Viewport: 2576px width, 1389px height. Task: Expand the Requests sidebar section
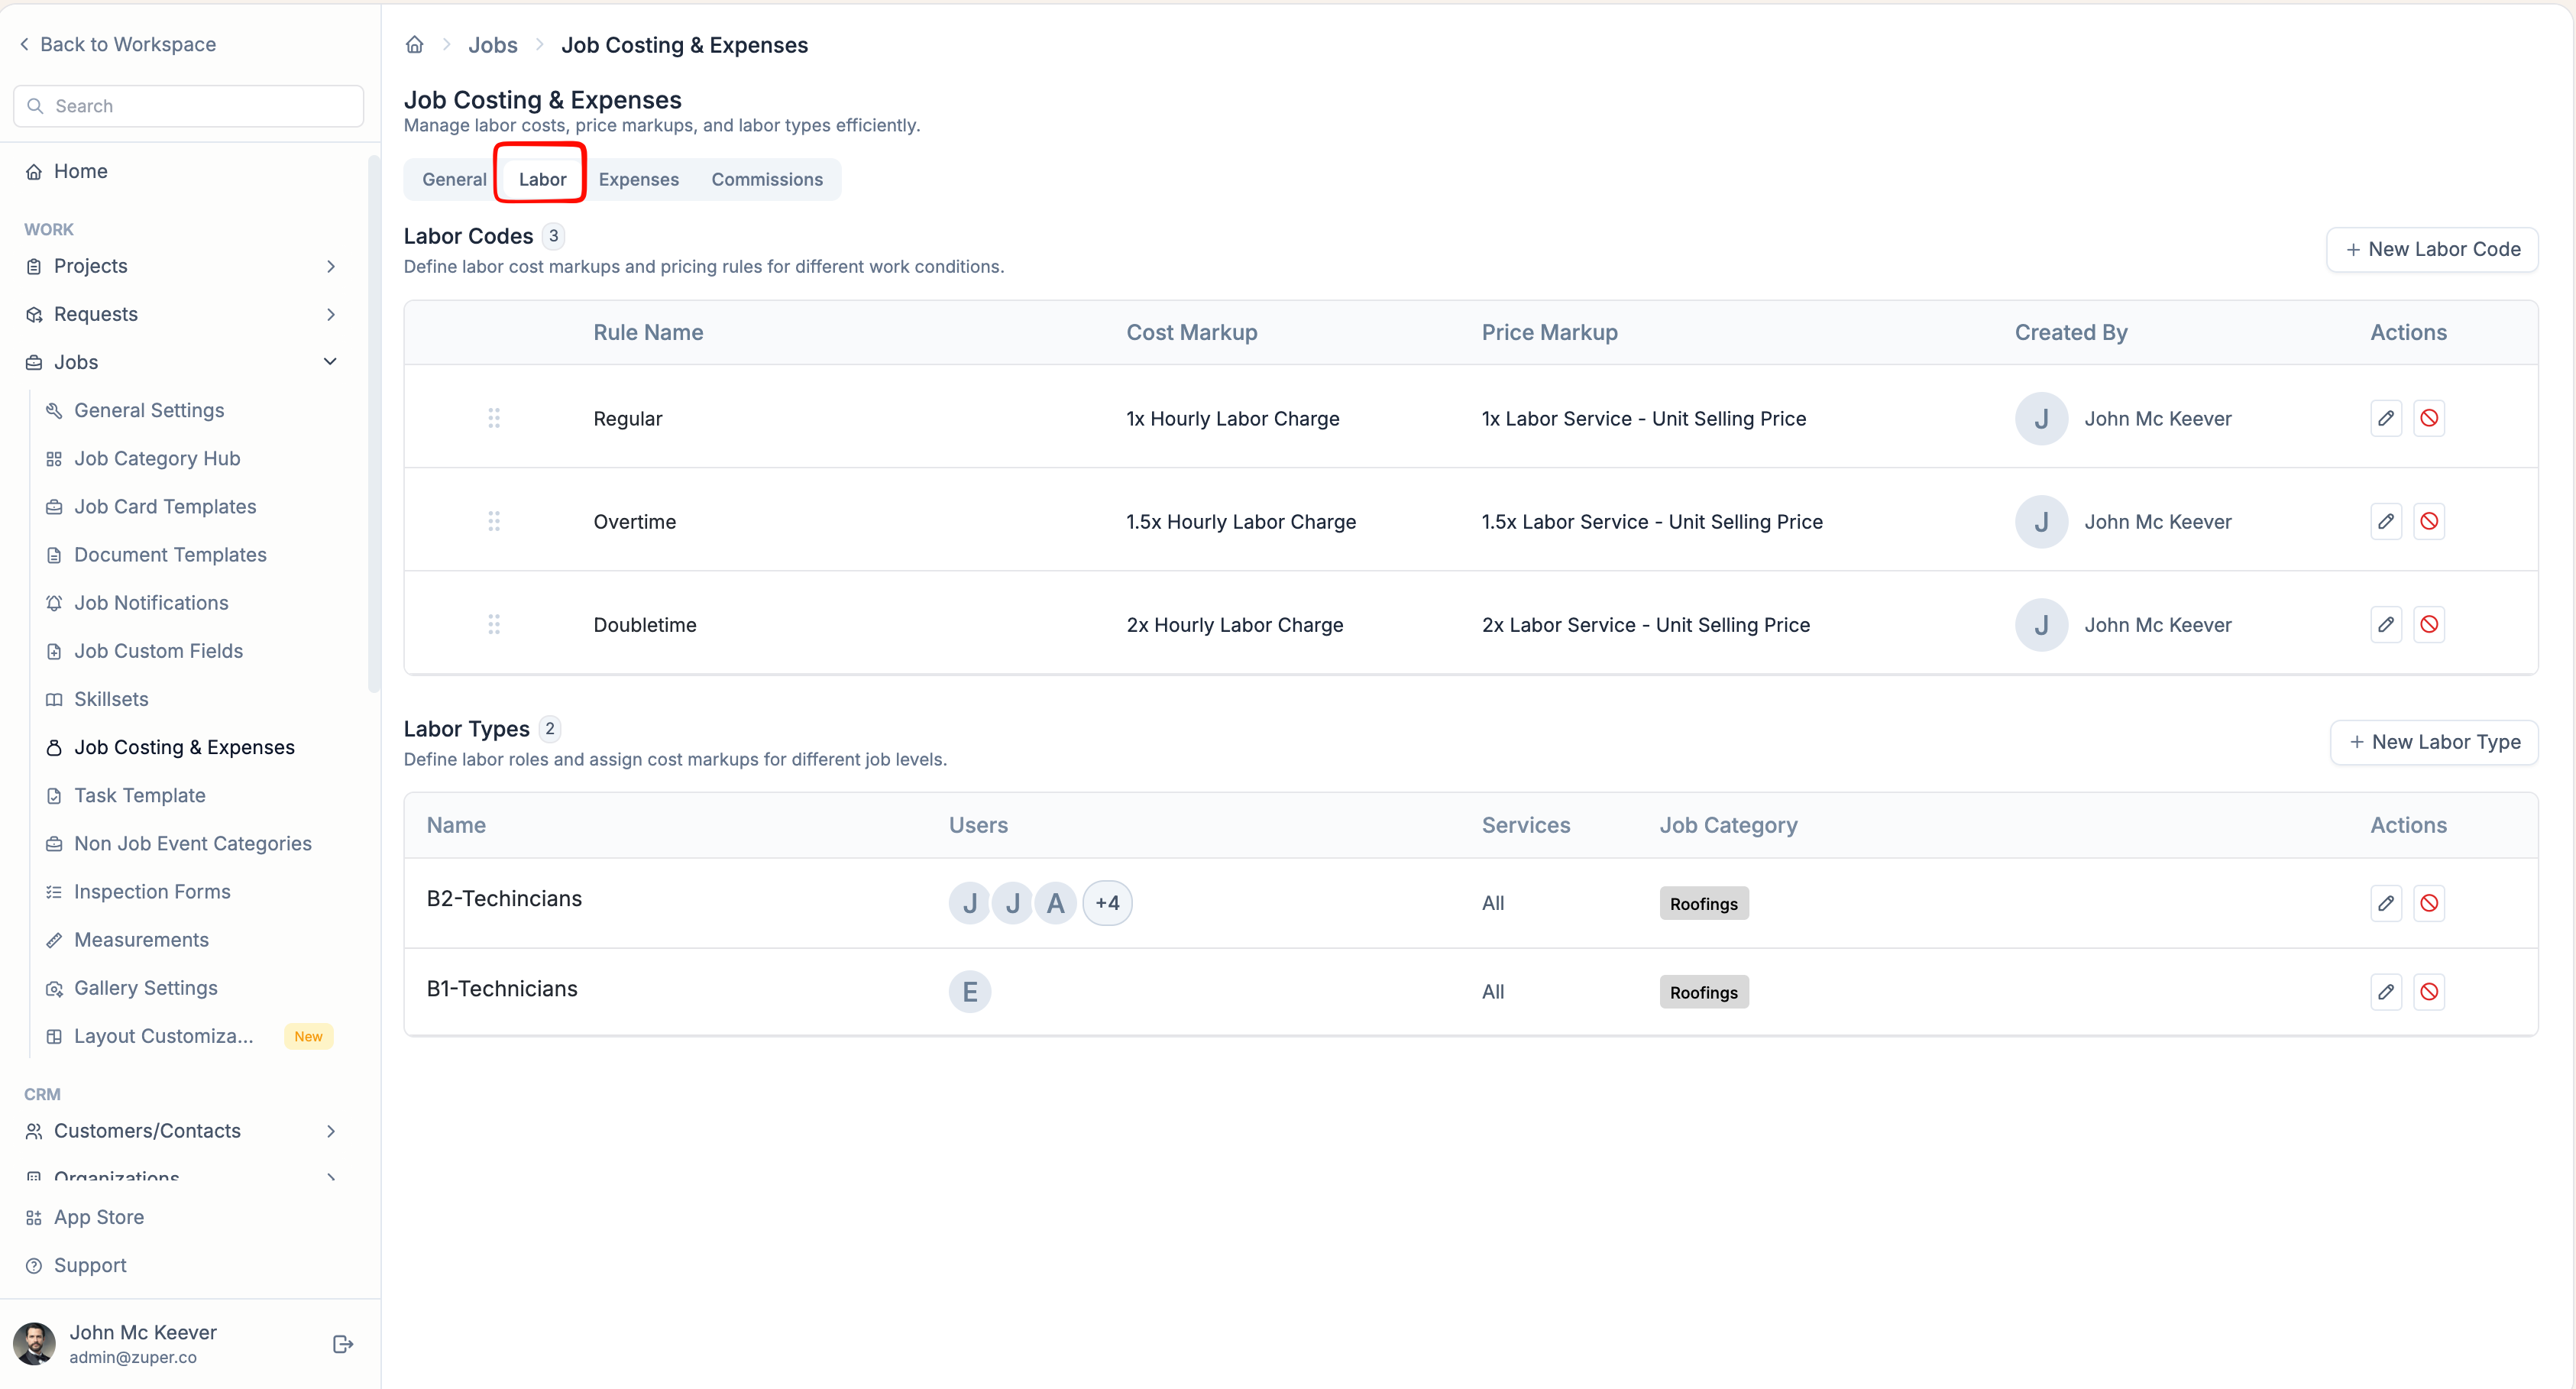click(331, 314)
